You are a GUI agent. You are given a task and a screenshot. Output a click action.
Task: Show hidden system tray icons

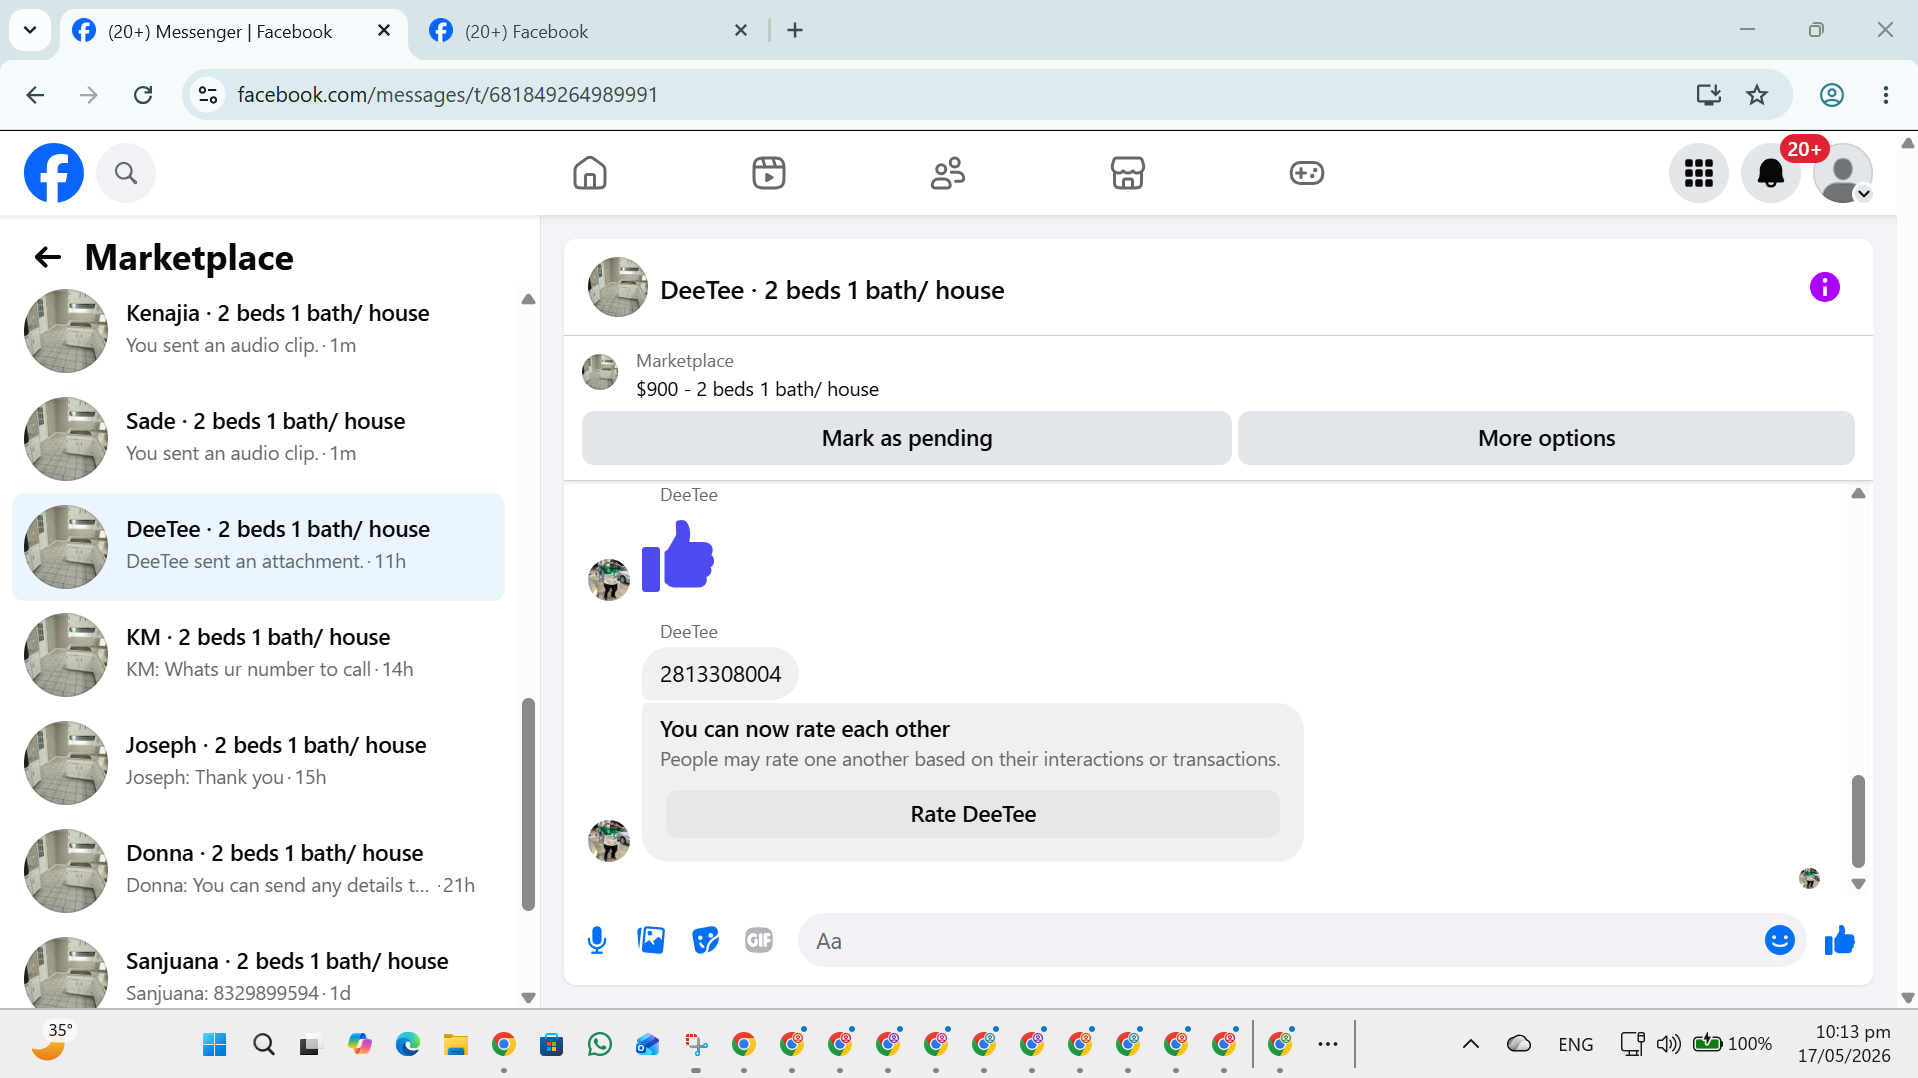[x=1471, y=1044]
